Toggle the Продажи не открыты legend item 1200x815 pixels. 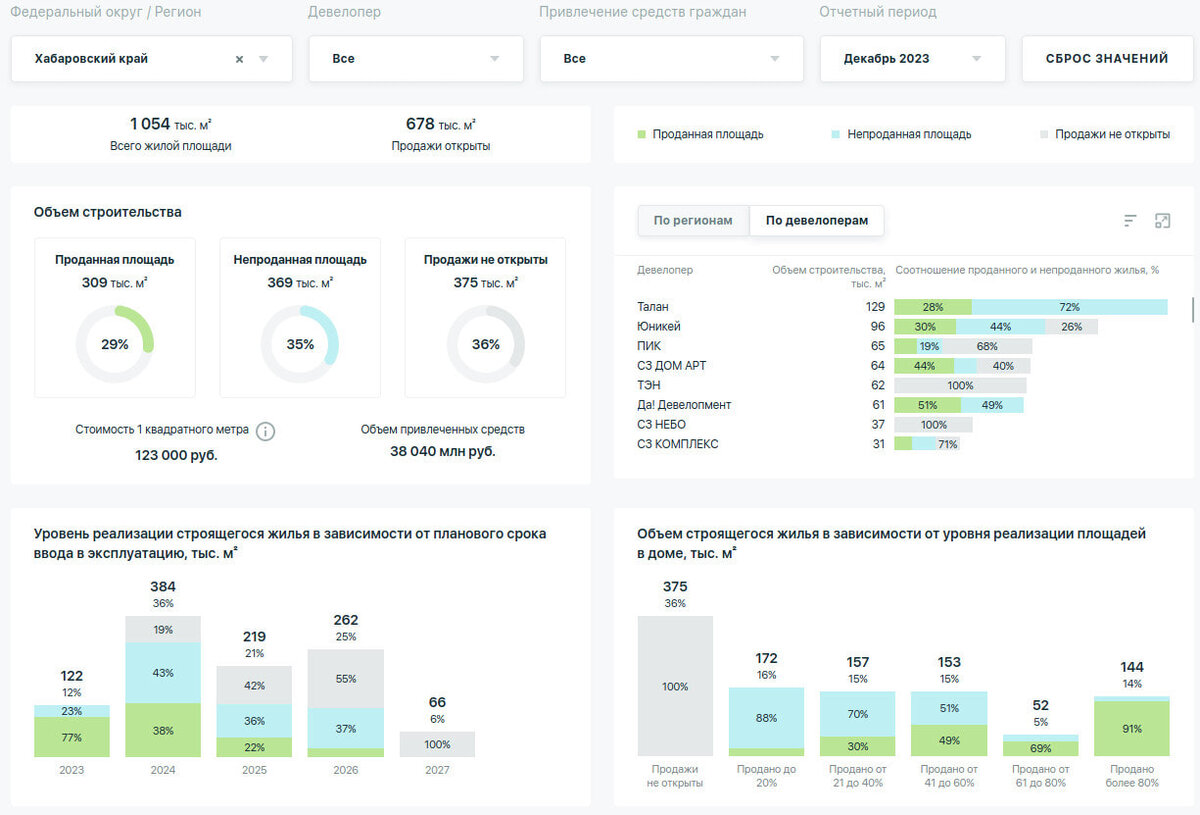(x=1105, y=134)
